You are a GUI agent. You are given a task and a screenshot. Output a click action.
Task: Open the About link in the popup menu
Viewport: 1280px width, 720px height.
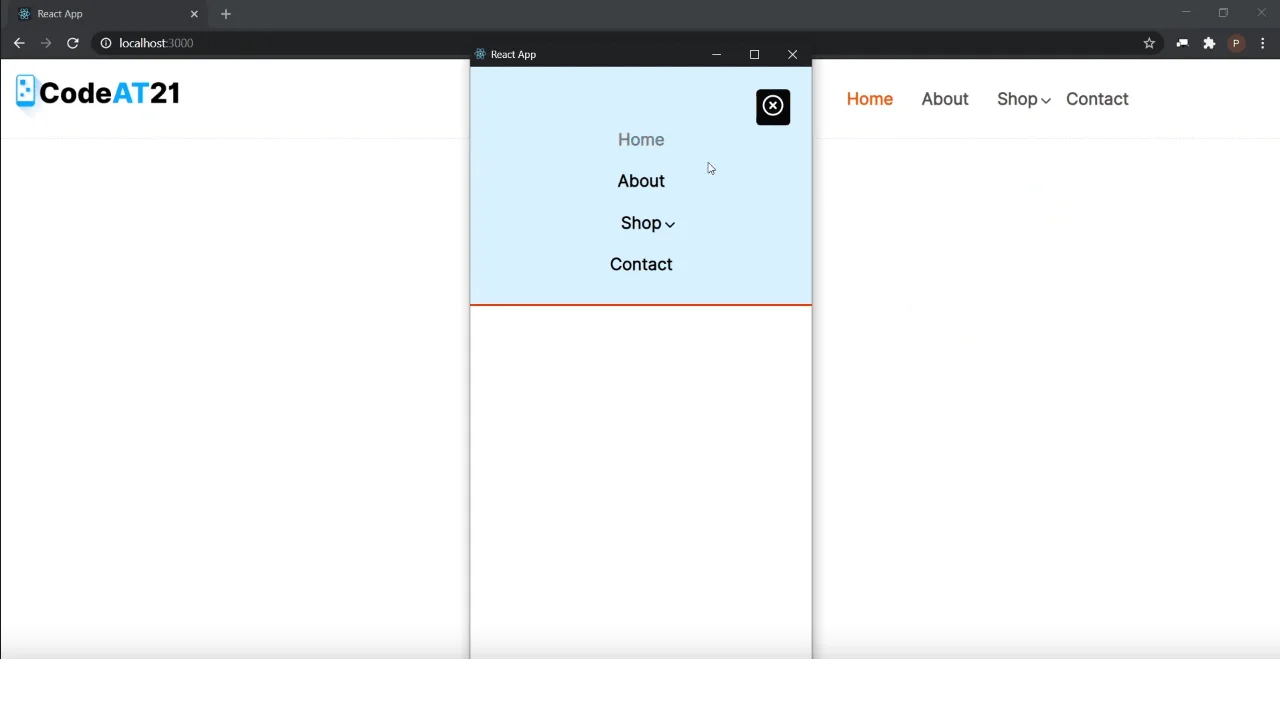coord(641,181)
